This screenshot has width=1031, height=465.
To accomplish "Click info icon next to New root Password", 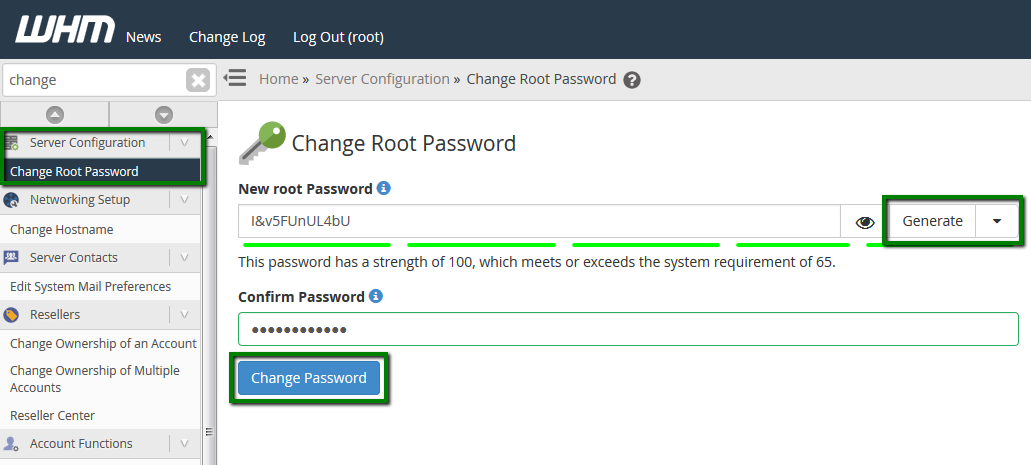I will [384, 188].
